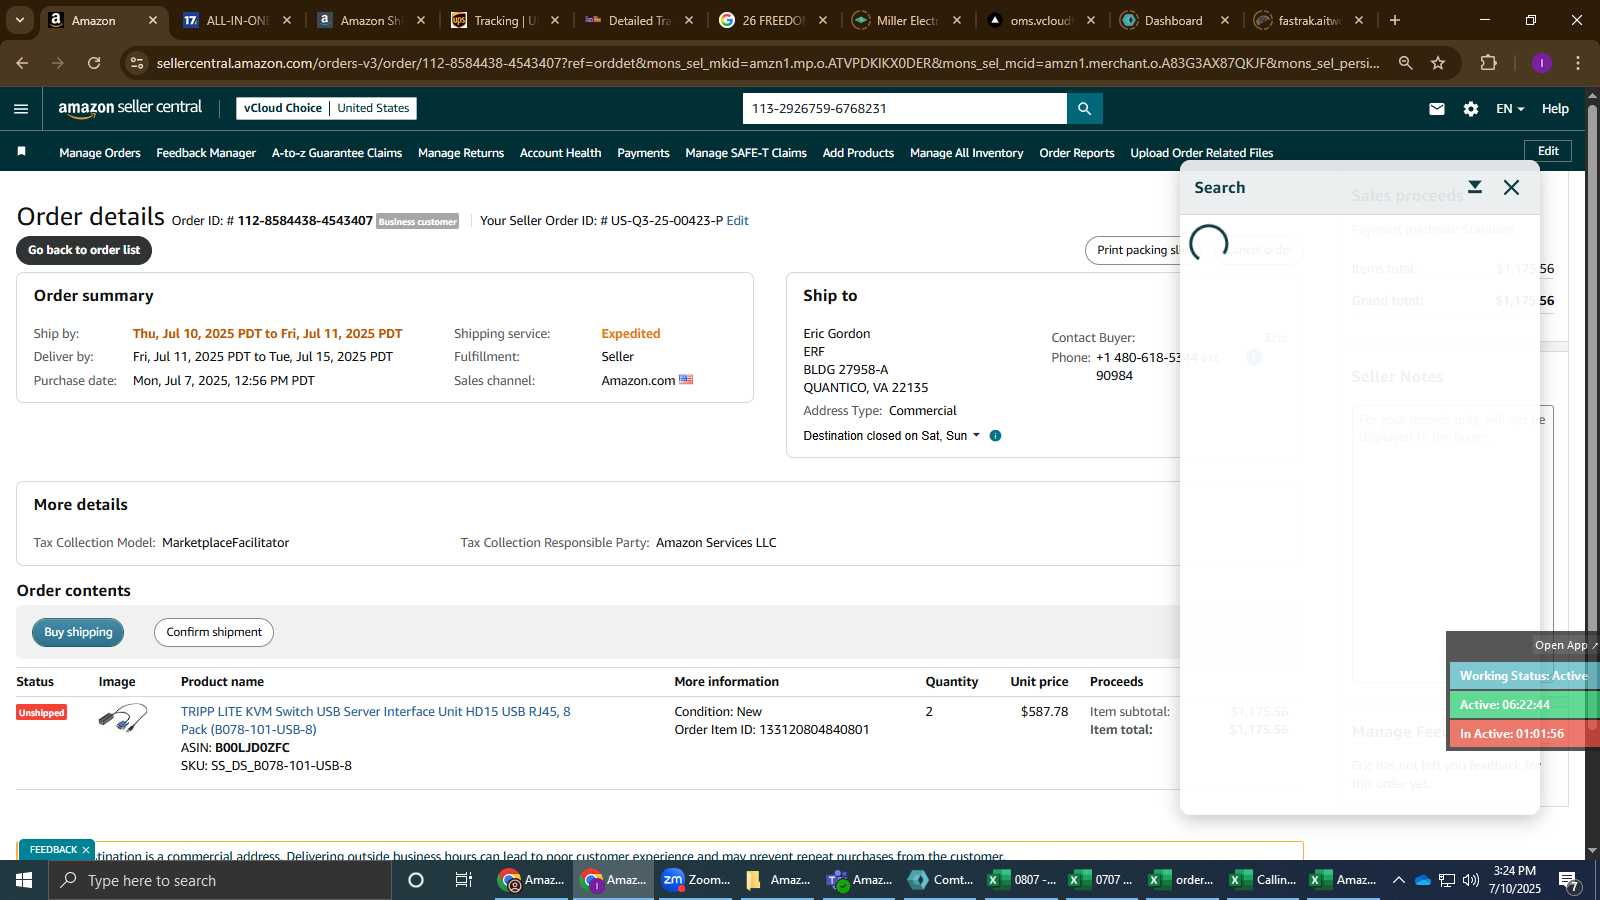This screenshot has height=900, width=1600.
Task: Open Task View in the taskbar
Action: [x=464, y=880]
